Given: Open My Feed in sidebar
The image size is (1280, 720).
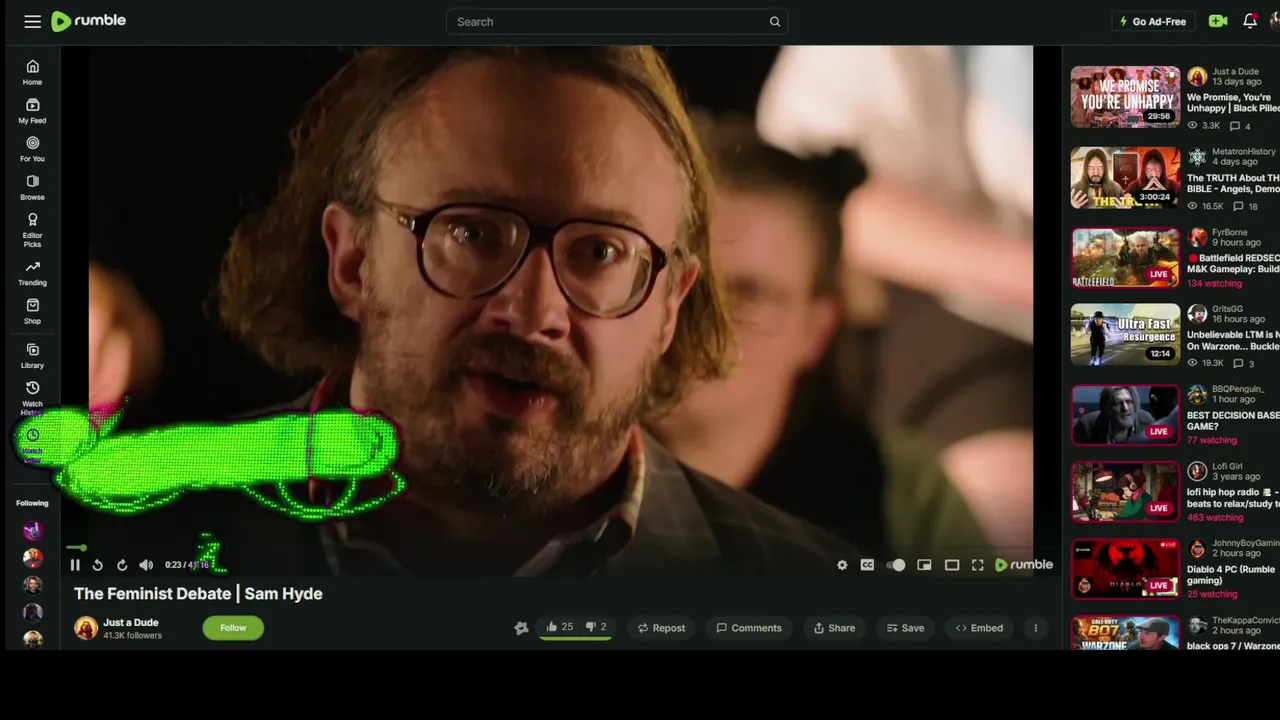Looking at the screenshot, I should pos(32,111).
